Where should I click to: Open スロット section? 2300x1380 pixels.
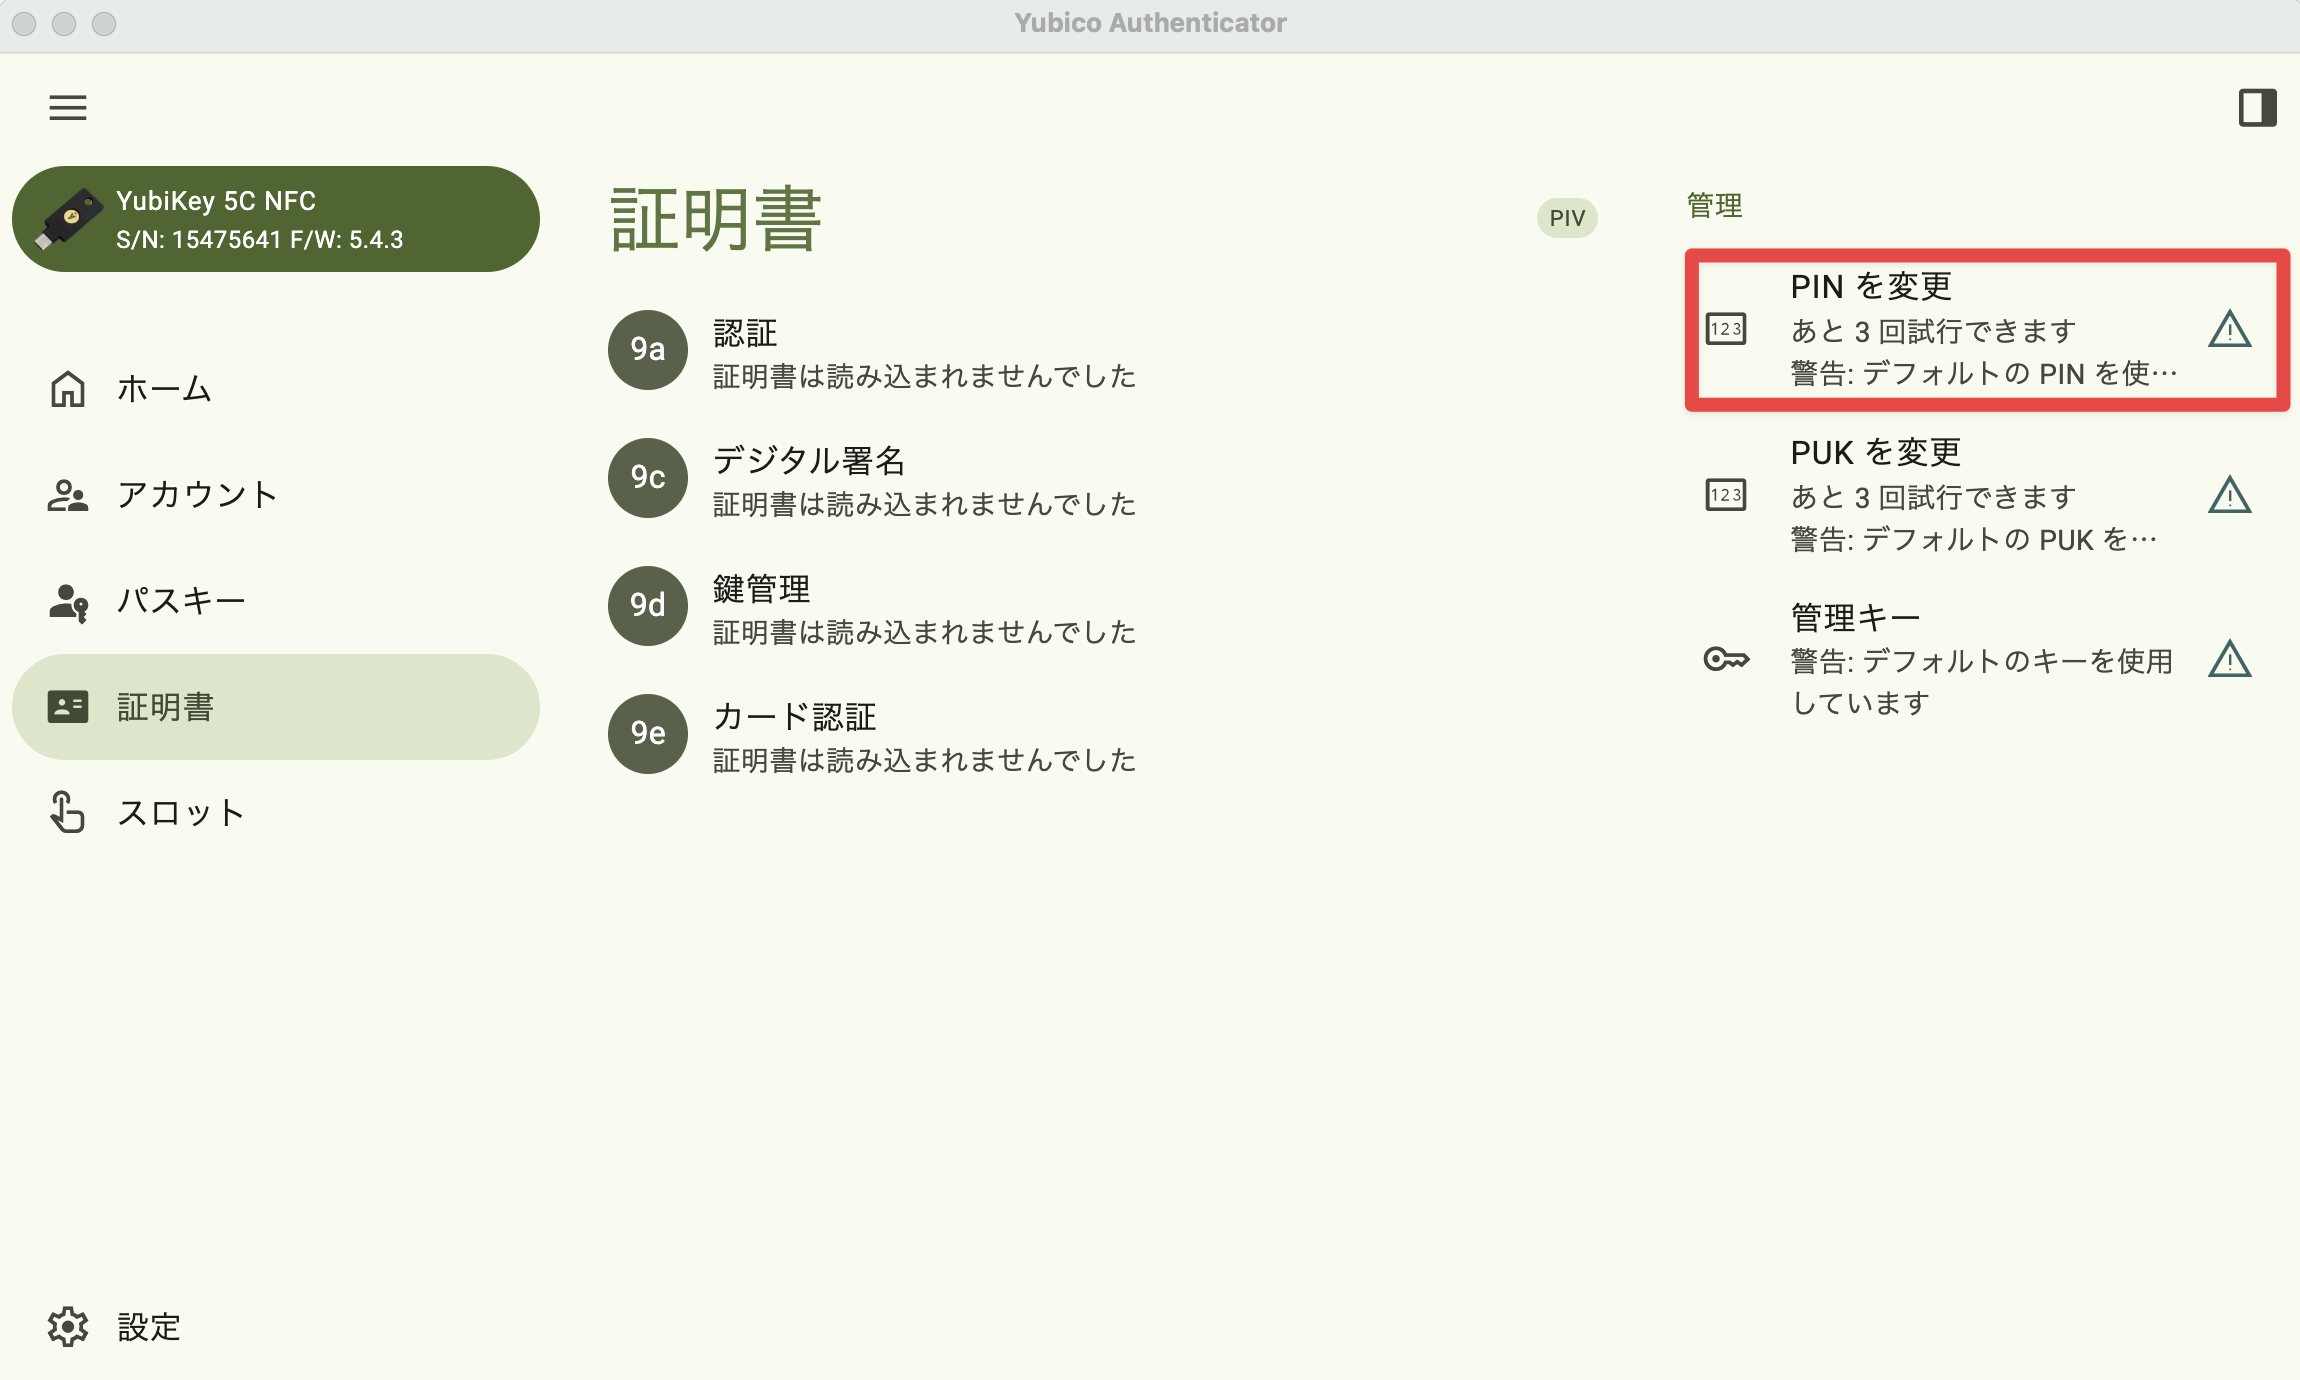(276, 812)
